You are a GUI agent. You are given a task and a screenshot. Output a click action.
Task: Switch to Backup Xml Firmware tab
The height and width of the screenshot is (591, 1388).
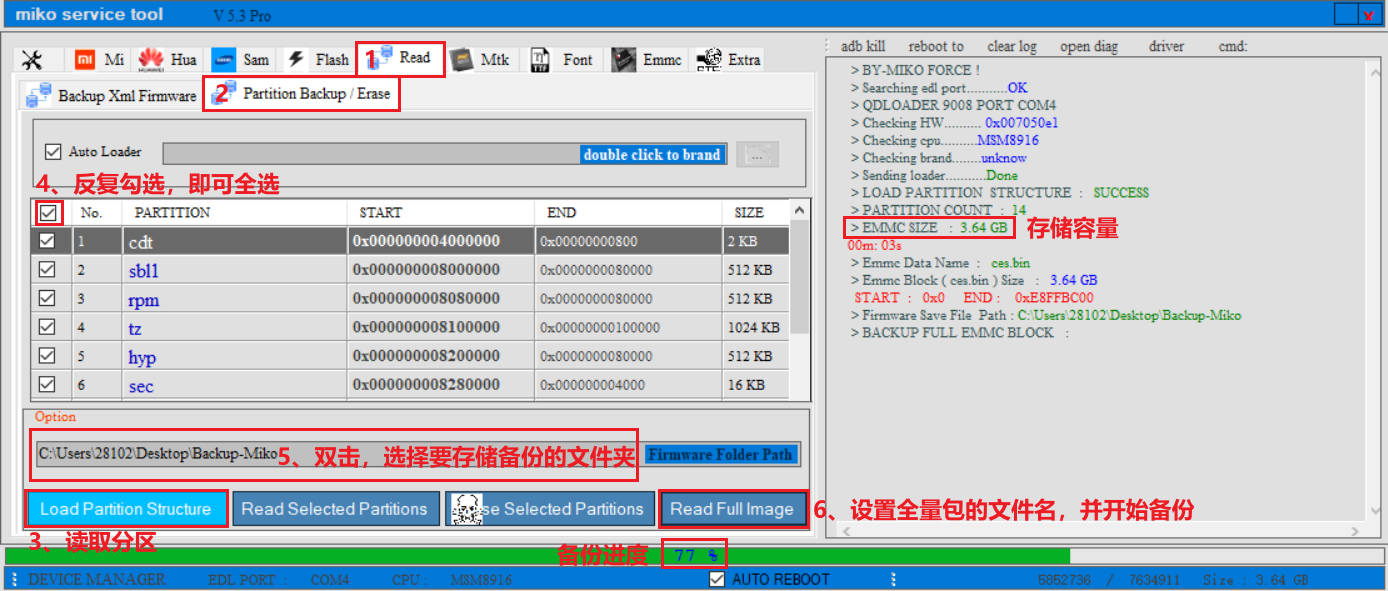112,96
